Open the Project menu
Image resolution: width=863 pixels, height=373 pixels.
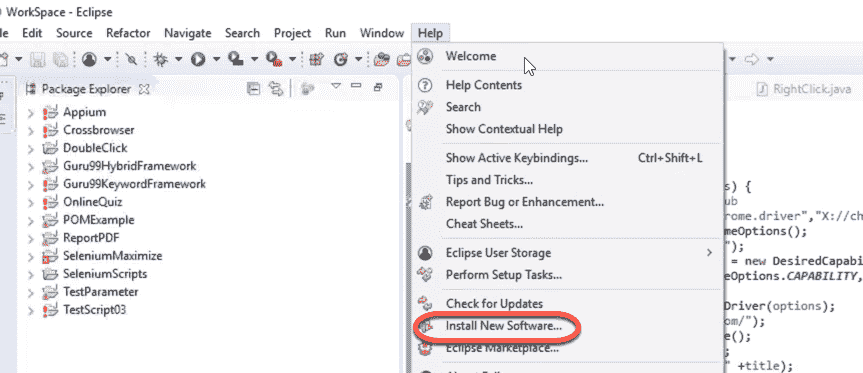point(292,33)
